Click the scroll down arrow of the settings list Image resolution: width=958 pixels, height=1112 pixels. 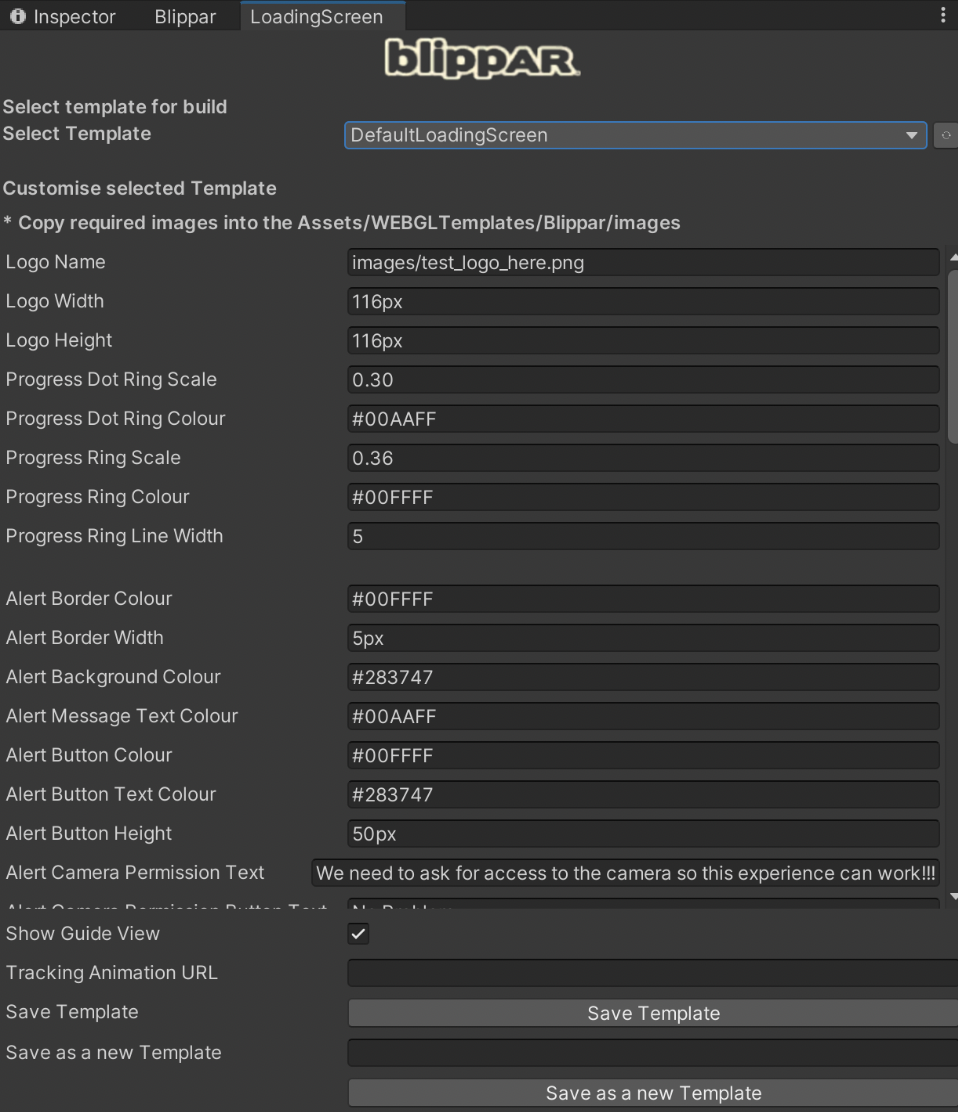(952, 897)
